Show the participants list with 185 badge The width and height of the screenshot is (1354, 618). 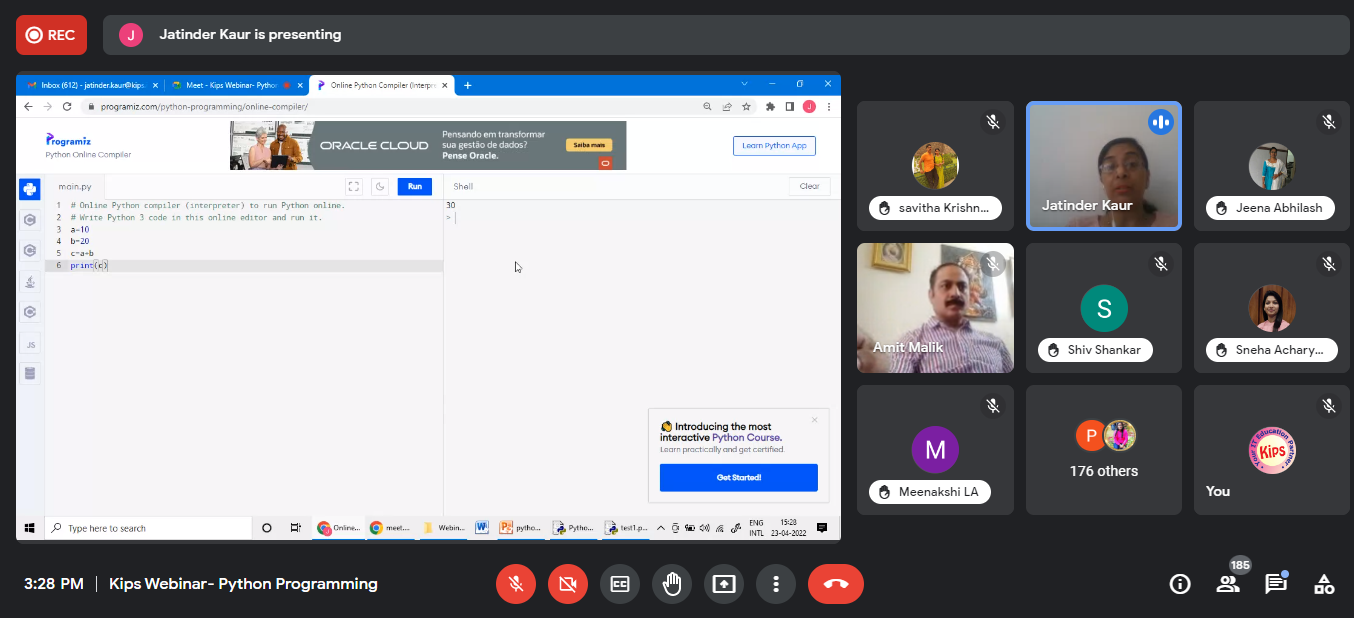(1228, 584)
